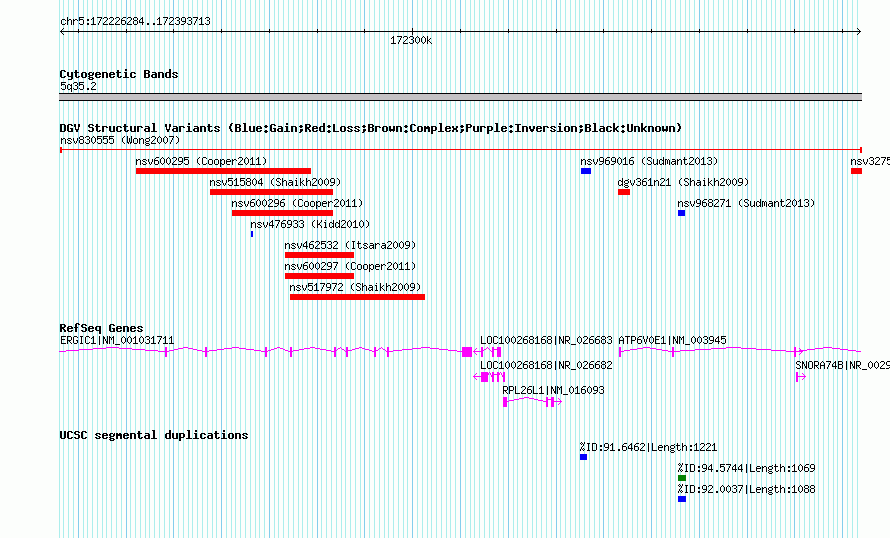Click the nsv969016 (Sudmant2013) label
The image size is (890, 538).
coord(649,161)
